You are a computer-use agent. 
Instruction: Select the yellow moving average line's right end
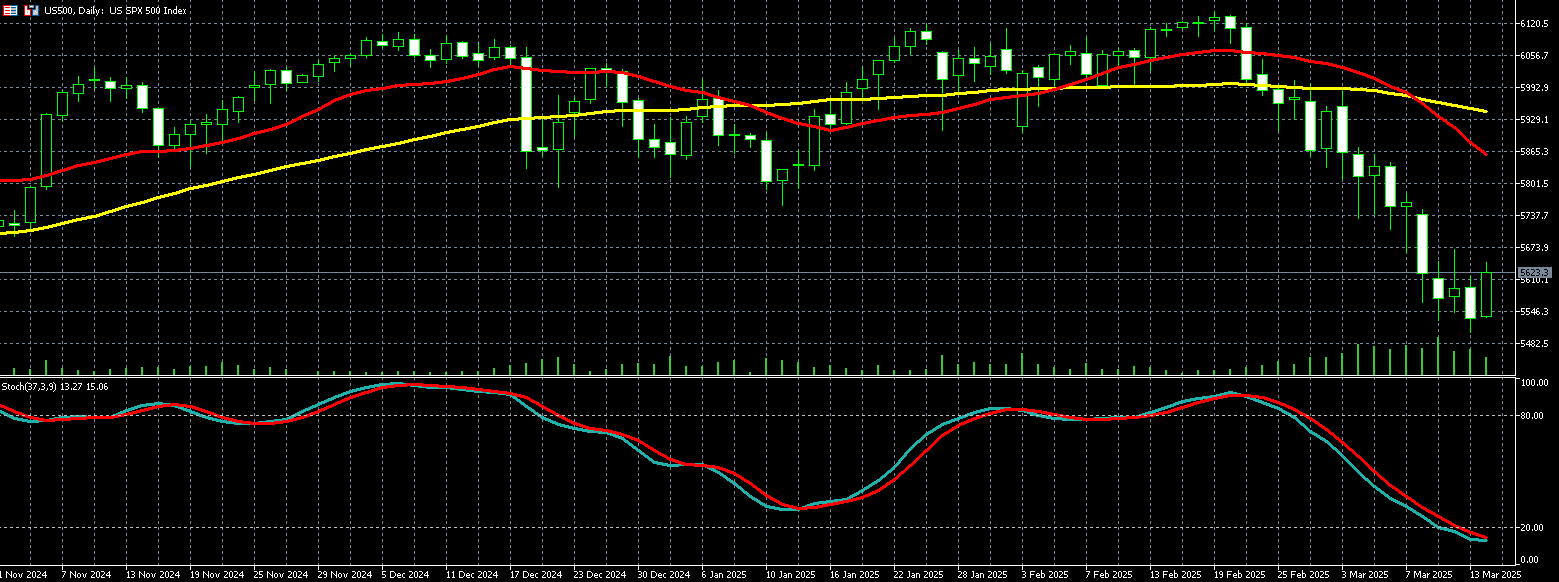pyautogui.click(x=1485, y=111)
